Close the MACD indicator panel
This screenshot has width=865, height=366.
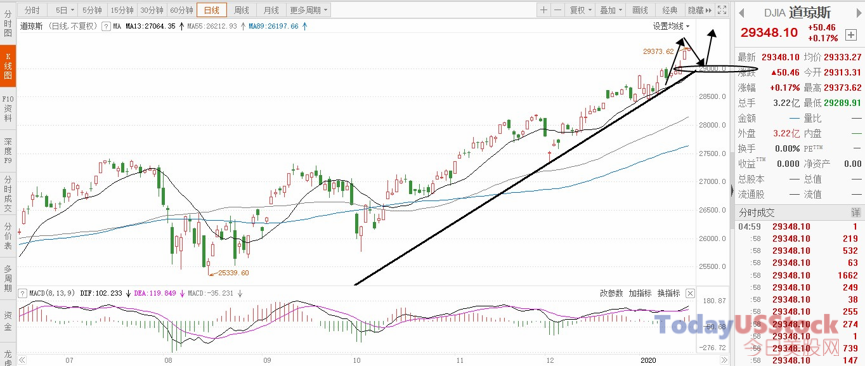coord(690,293)
